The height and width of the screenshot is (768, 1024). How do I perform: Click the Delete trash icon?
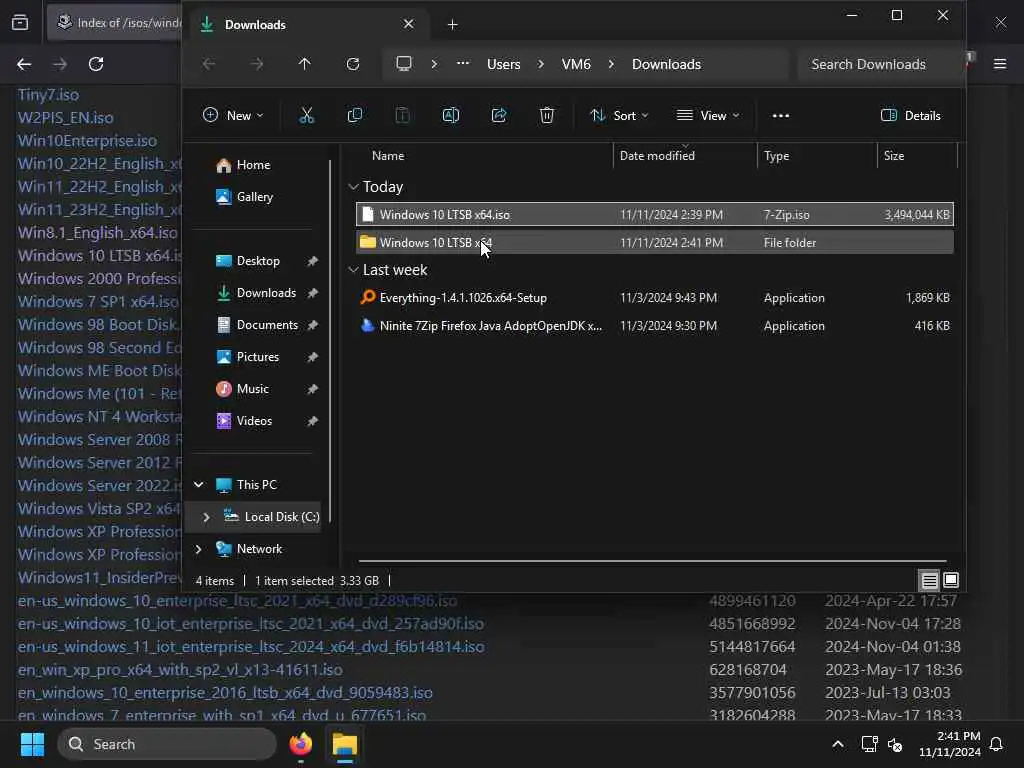point(547,116)
